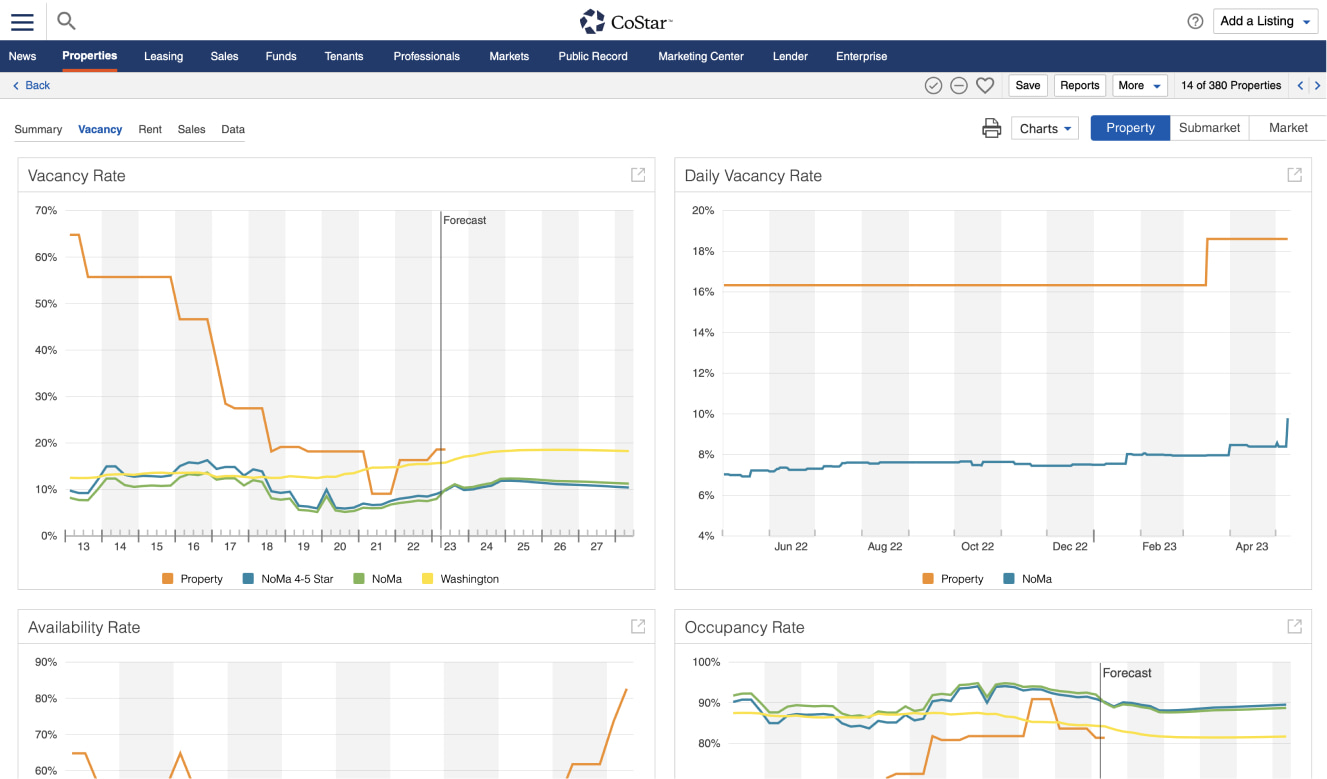The image size is (1327, 779).
Task: Go Back to the previous page
Action: click(x=31, y=86)
